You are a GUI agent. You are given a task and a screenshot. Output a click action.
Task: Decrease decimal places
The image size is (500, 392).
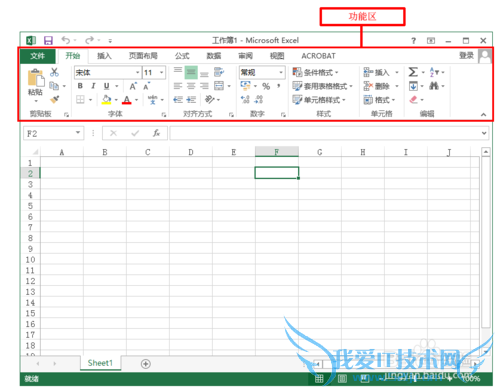[x=259, y=99]
